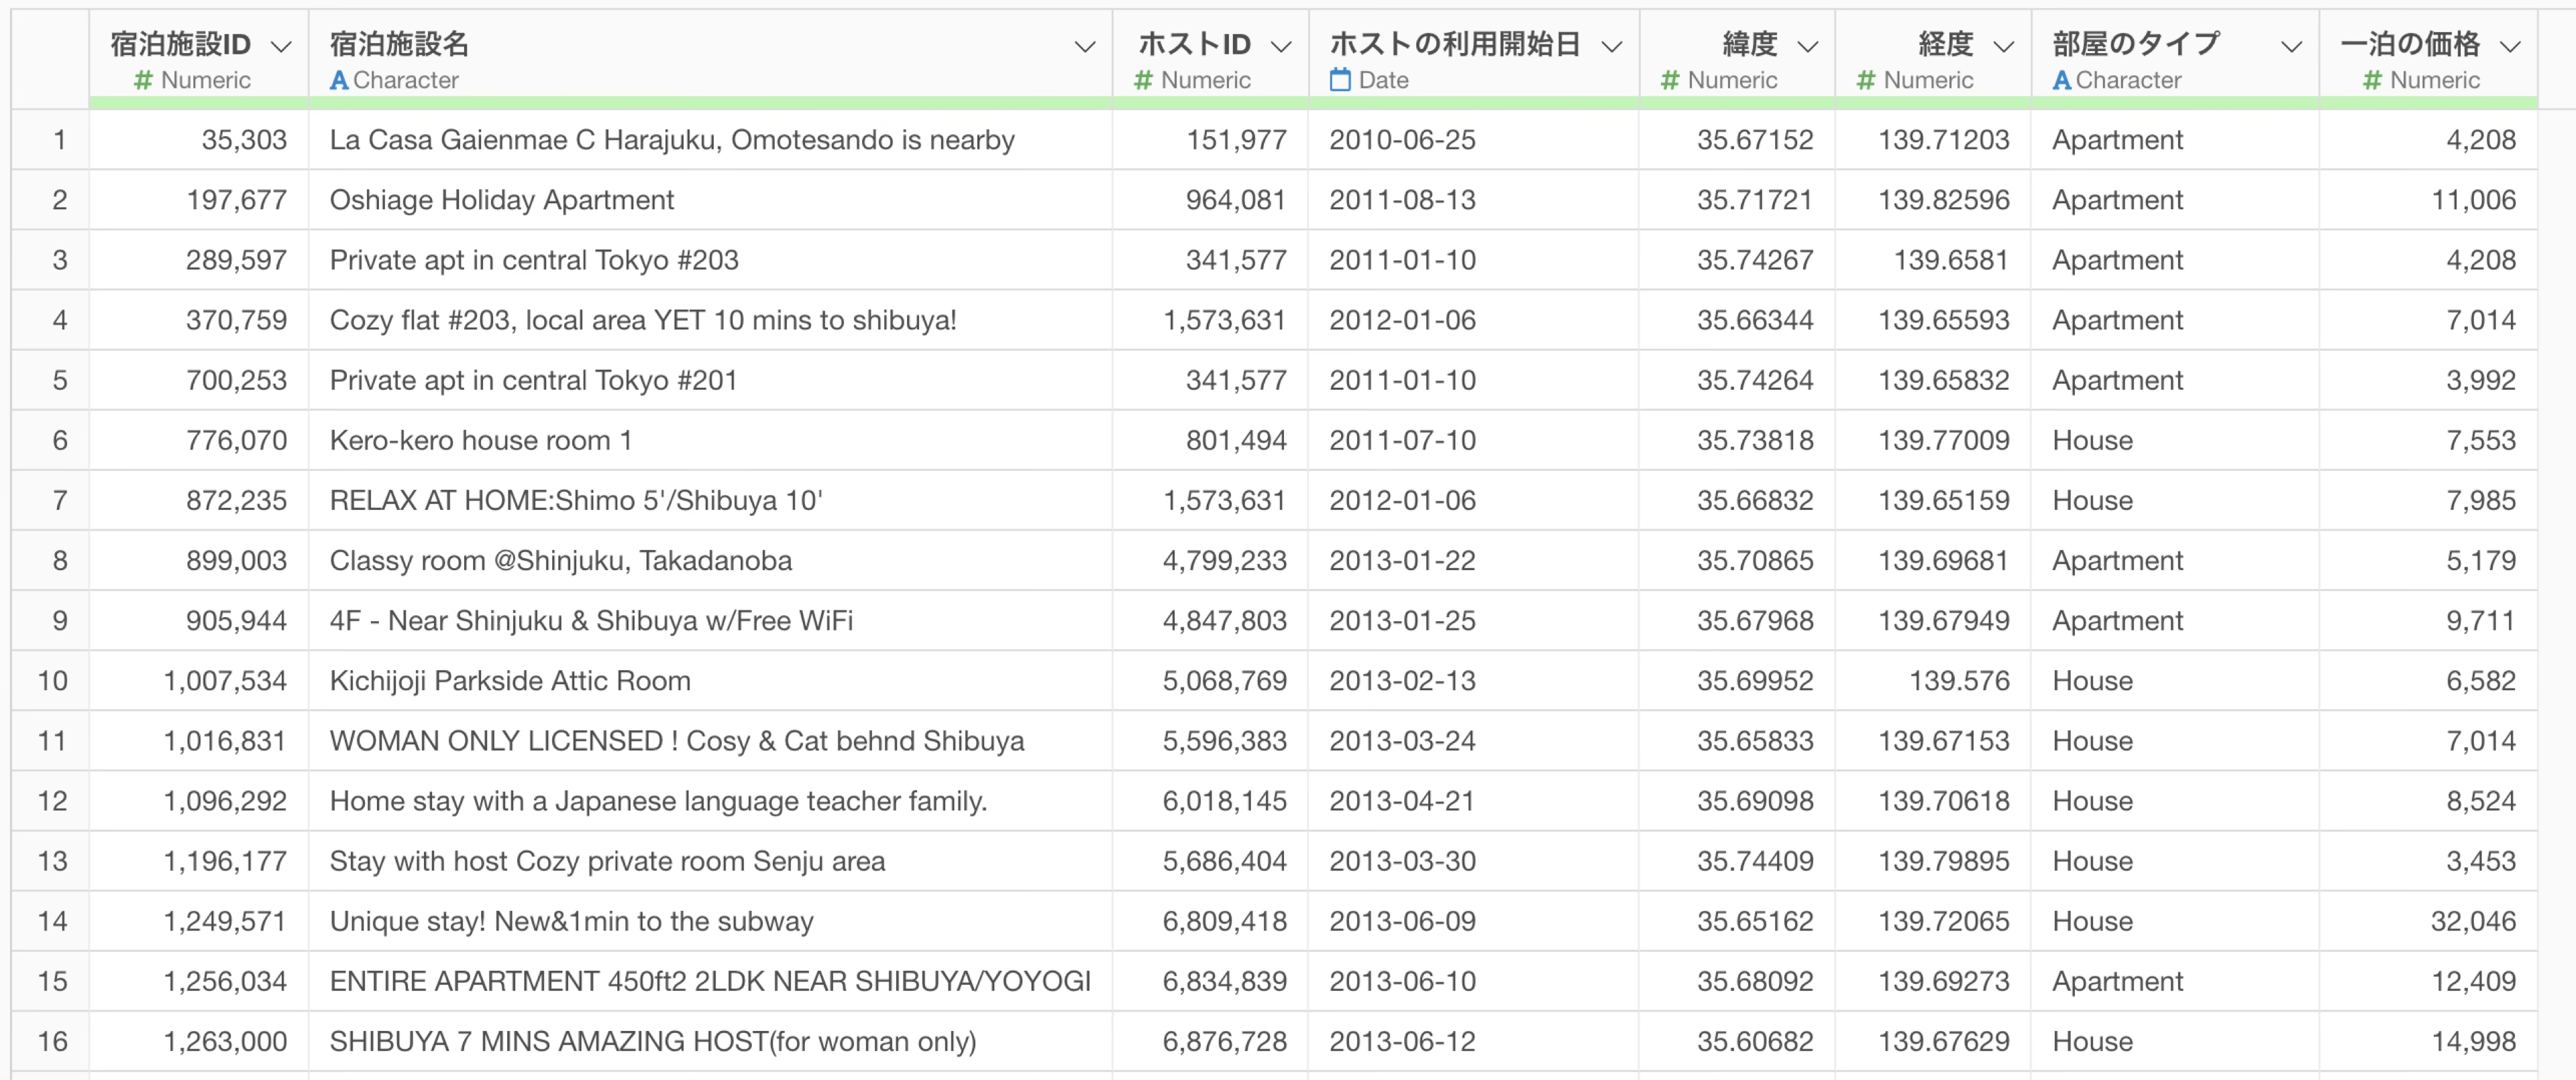This screenshot has height=1080, width=2576.
Task: Open the 緯度 column dropdown chevron
Action: click(1807, 47)
